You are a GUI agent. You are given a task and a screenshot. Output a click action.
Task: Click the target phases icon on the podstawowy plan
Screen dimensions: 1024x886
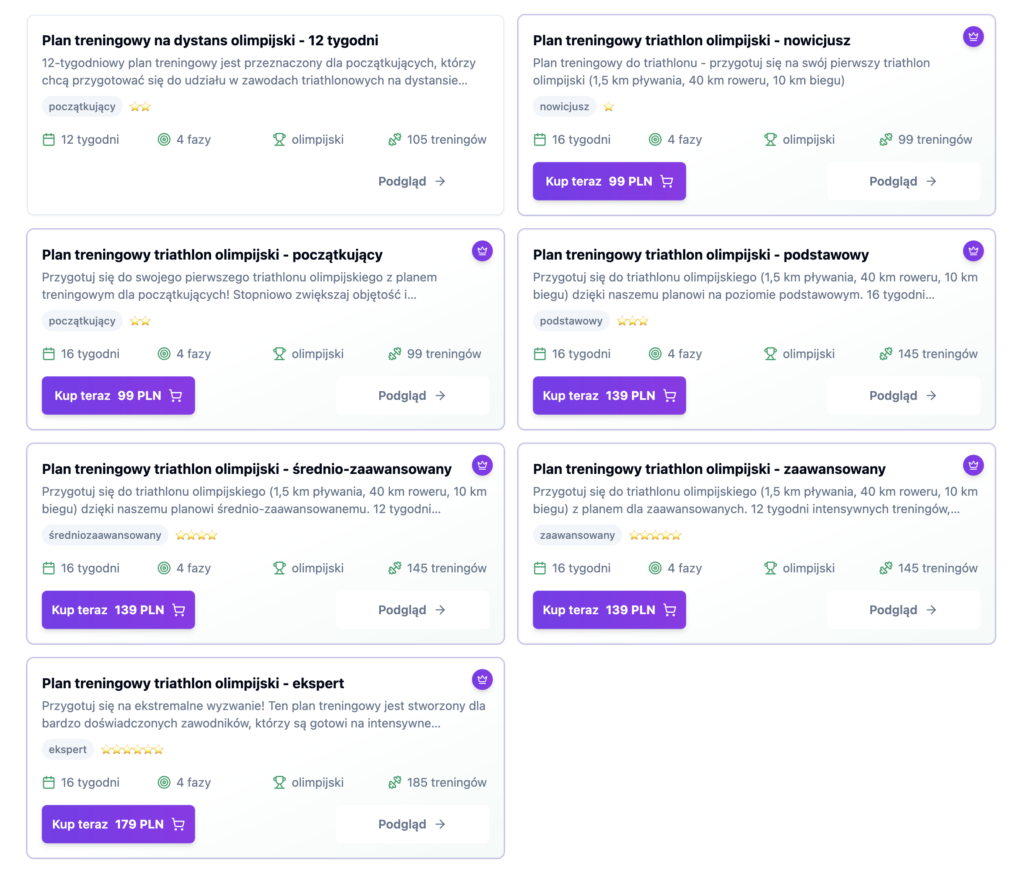click(x=655, y=354)
